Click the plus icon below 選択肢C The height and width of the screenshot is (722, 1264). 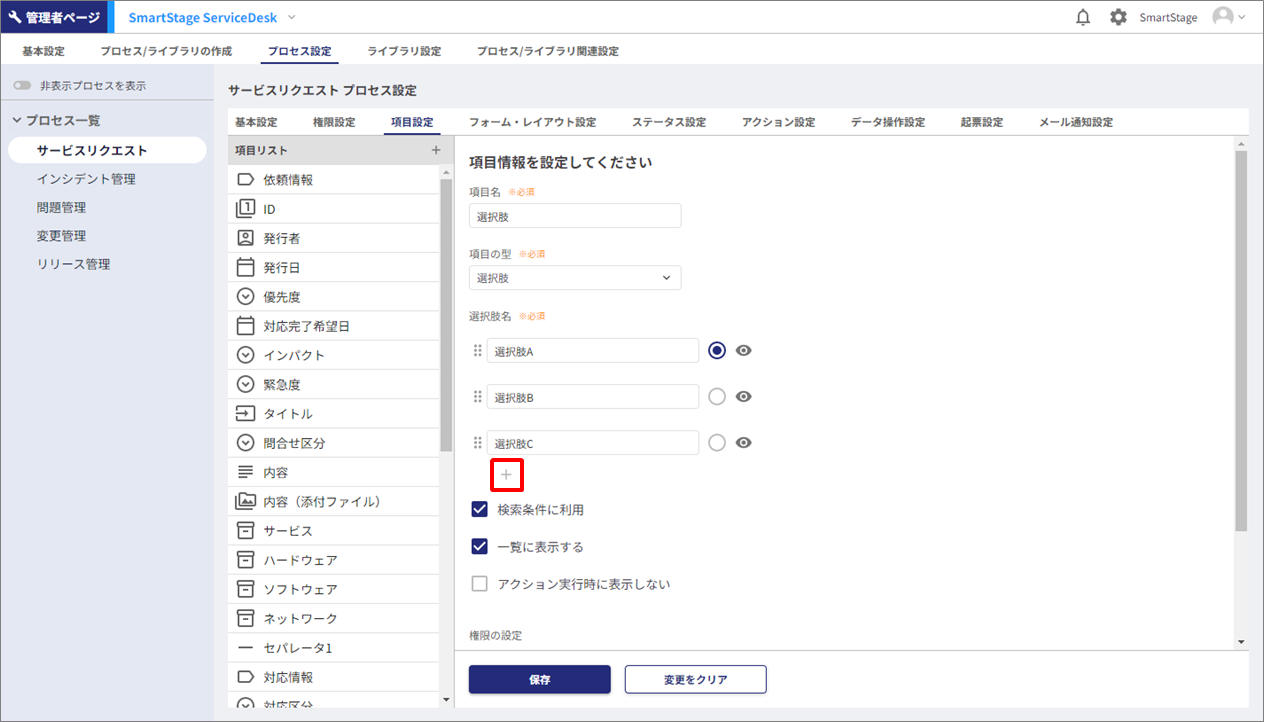pyautogui.click(x=506, y=475)
